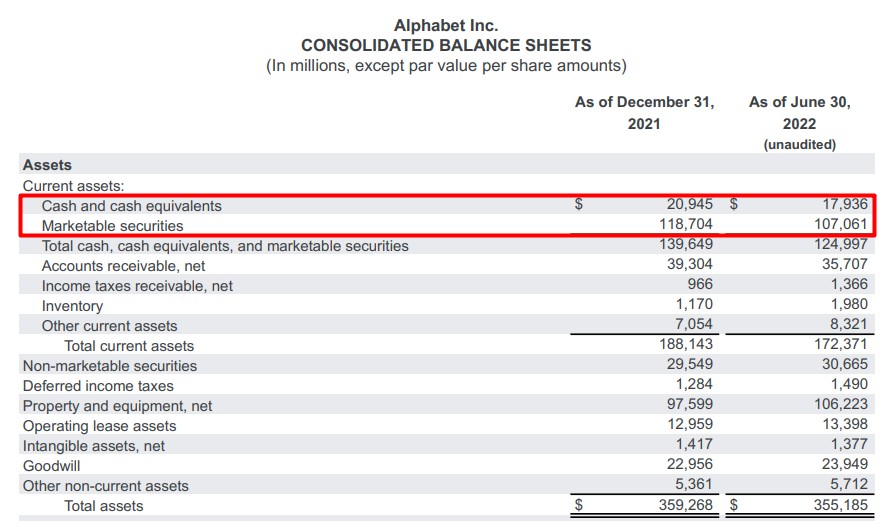
Task: Click the Consolidated Balance Sheets heading
Action: (446, 46)
